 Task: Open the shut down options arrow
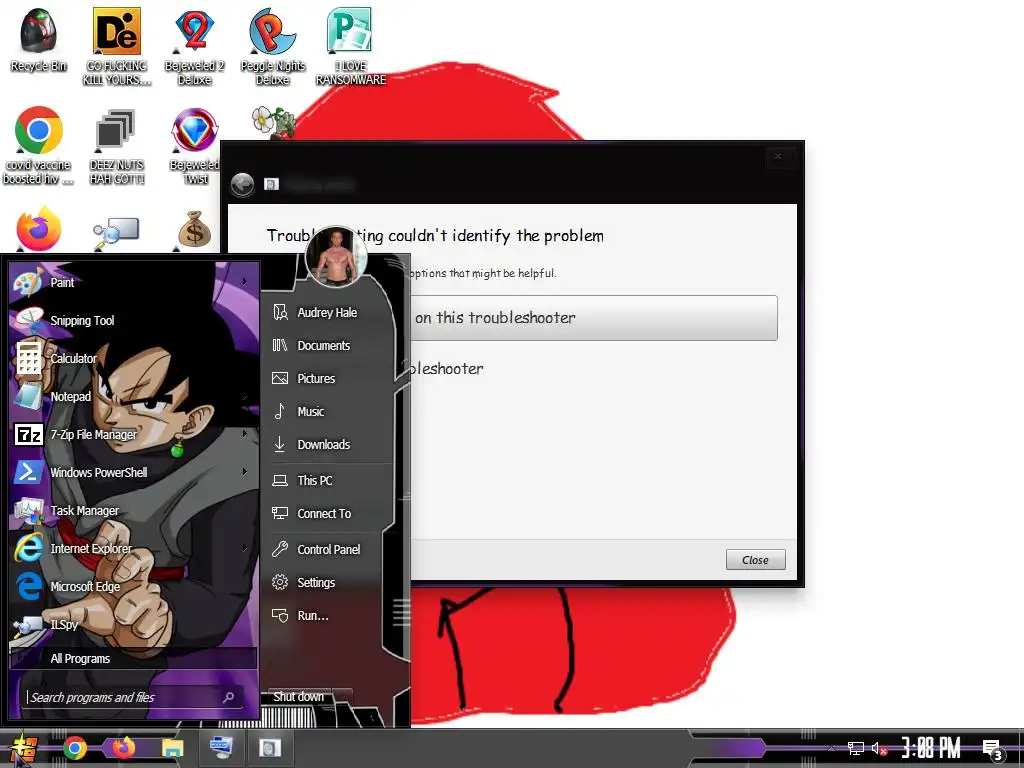[344, 697]
